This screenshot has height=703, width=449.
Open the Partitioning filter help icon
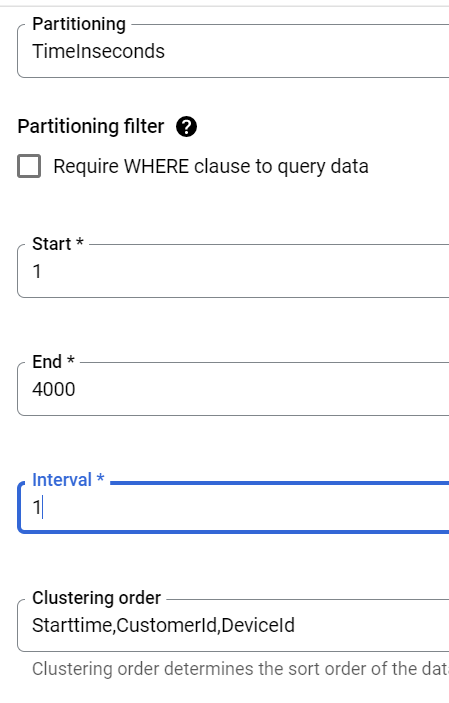coord(186,126)
